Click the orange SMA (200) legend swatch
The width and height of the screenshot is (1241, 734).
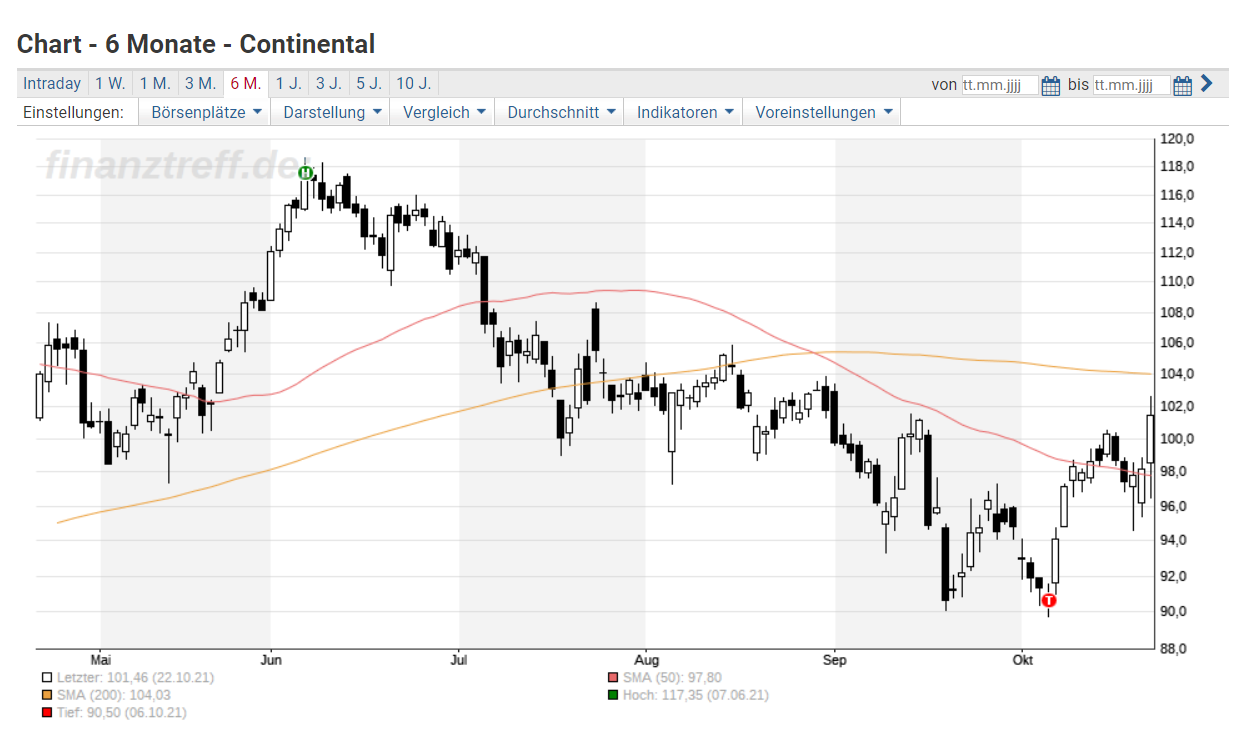46,695
